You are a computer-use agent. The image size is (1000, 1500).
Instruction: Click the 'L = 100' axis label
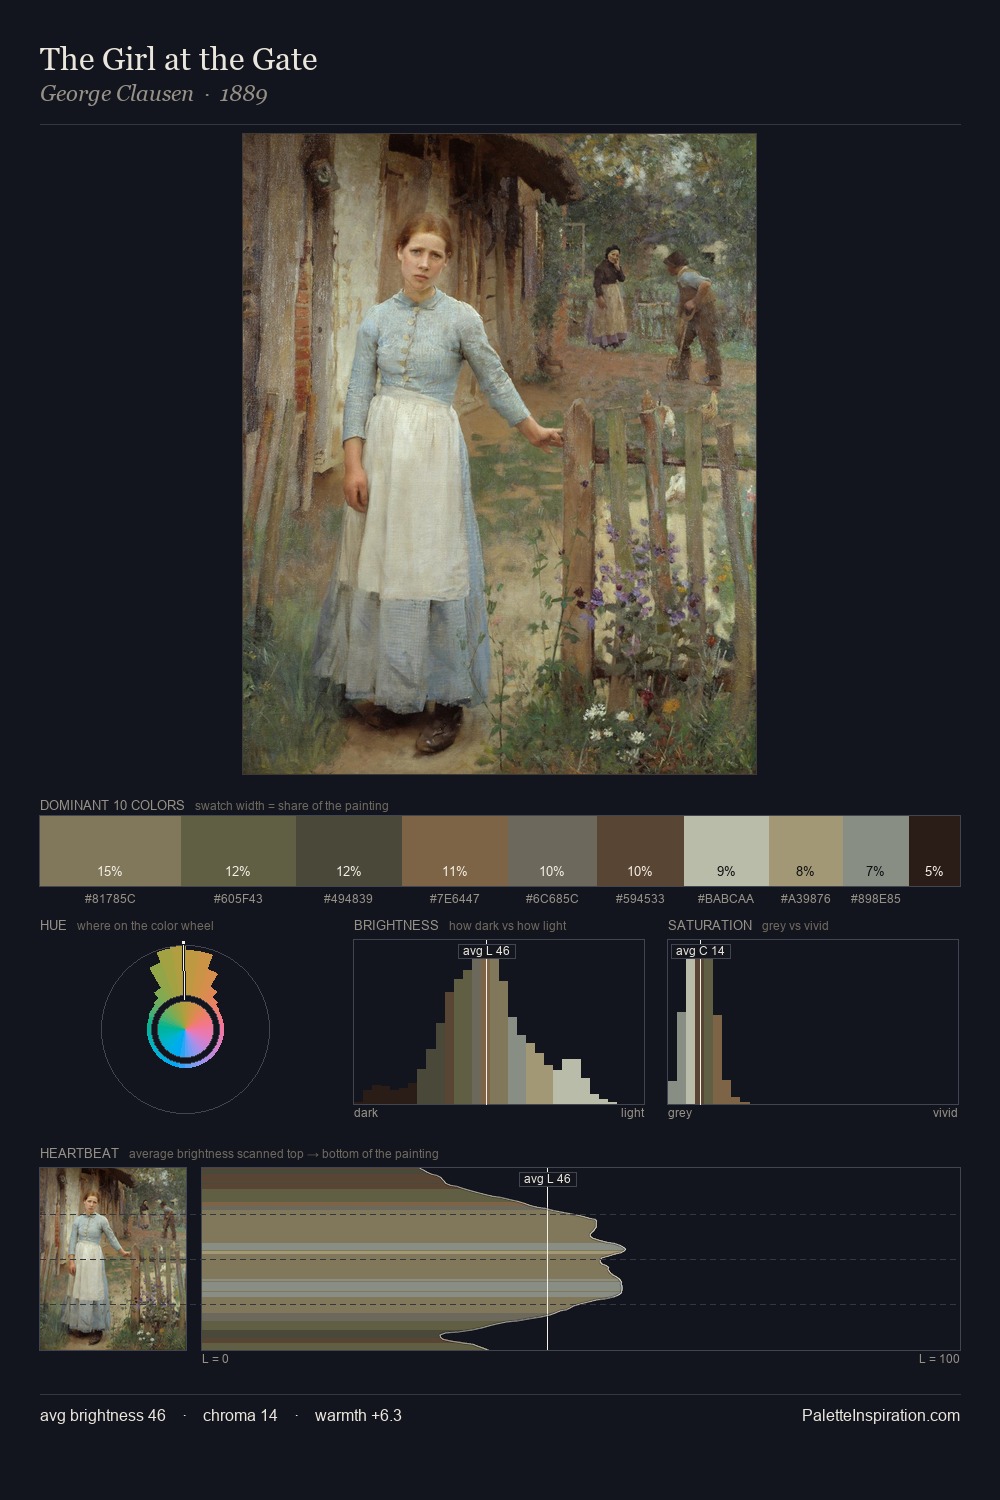939,1359
